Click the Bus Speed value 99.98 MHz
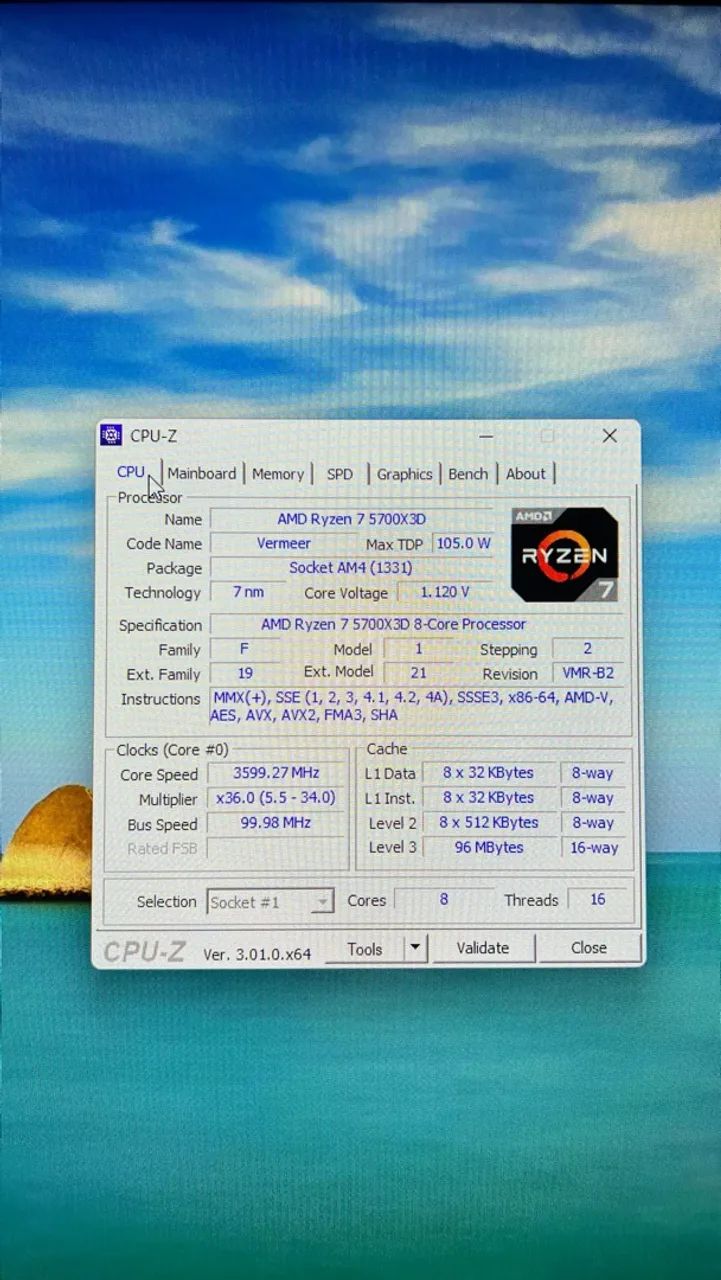Image resolution: width=721 pixels, height=1280 pixels. point(276,823)
